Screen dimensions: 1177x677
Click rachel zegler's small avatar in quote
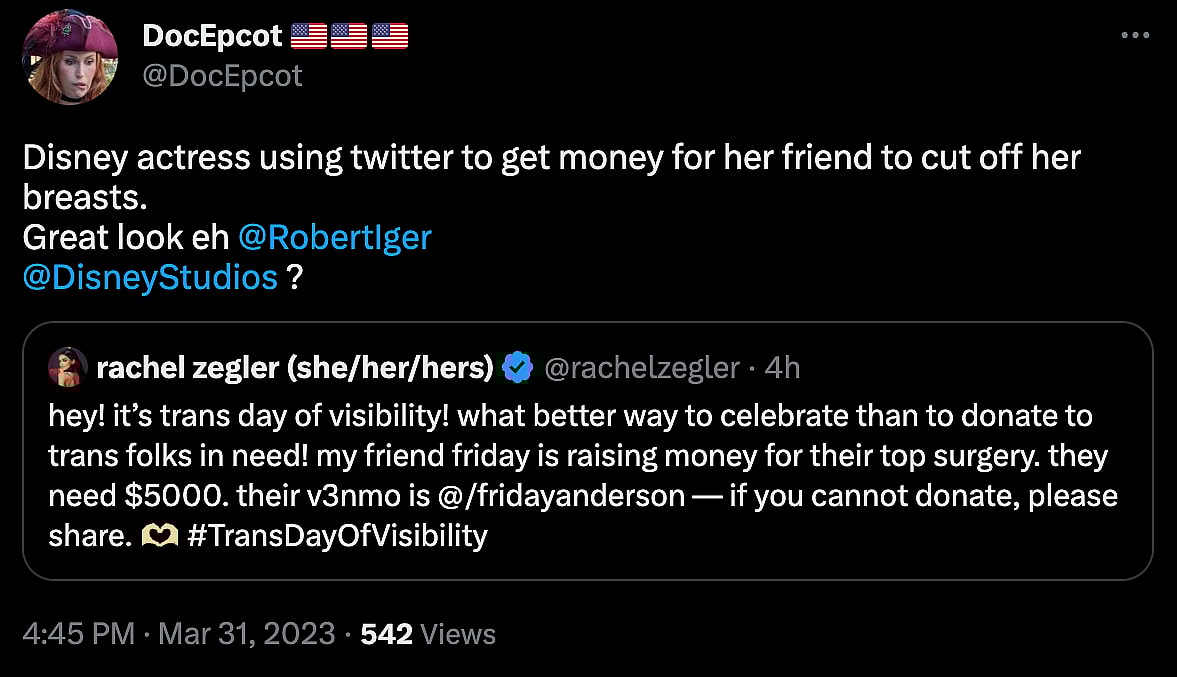point(66,369)
